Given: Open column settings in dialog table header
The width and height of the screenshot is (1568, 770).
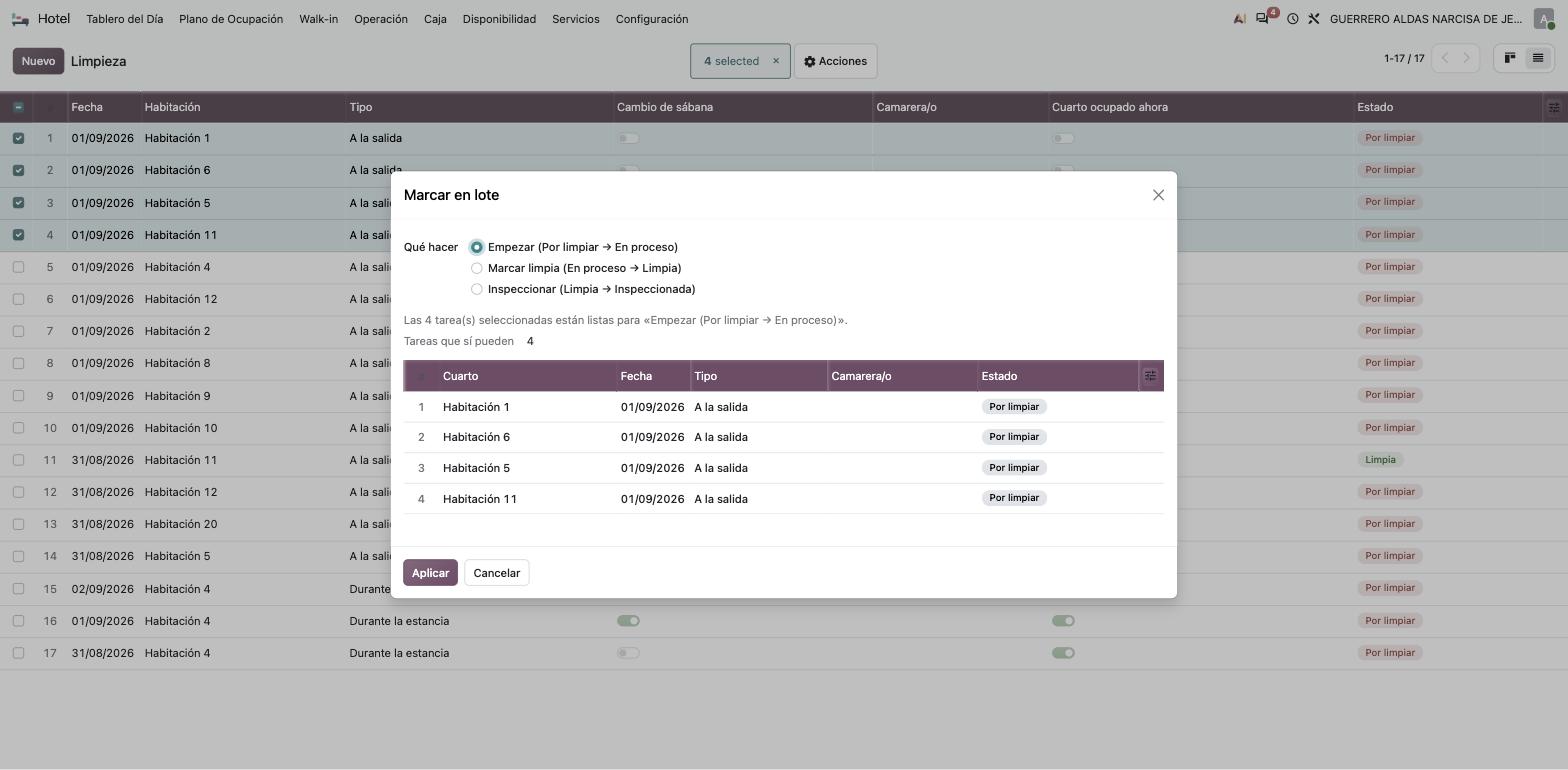Looking at the screenshot, I should [x=1150, y=376].
